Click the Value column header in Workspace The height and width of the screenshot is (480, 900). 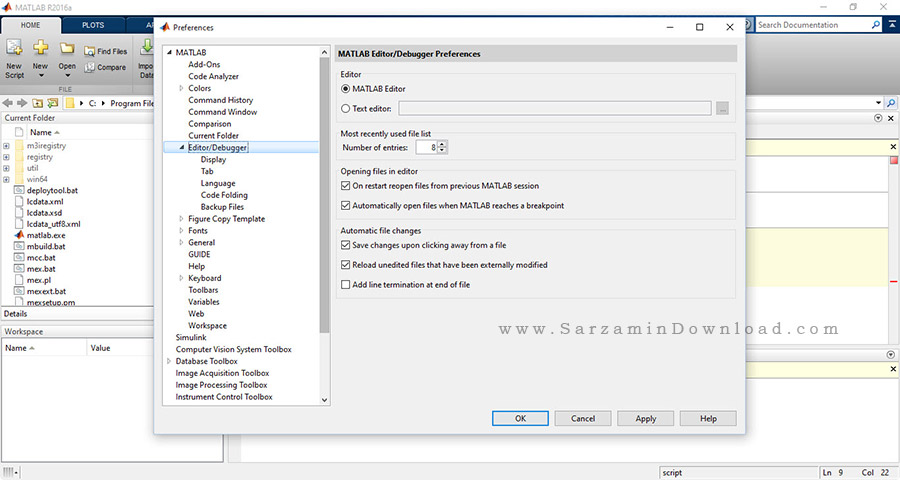coord(100,348)
